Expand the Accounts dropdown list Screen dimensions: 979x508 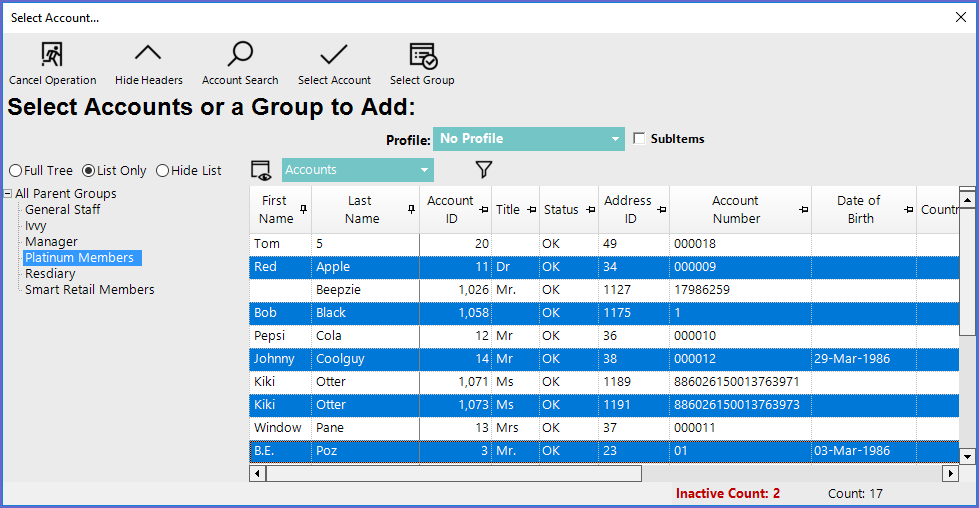pyautogui.click(x=424, y=170)
